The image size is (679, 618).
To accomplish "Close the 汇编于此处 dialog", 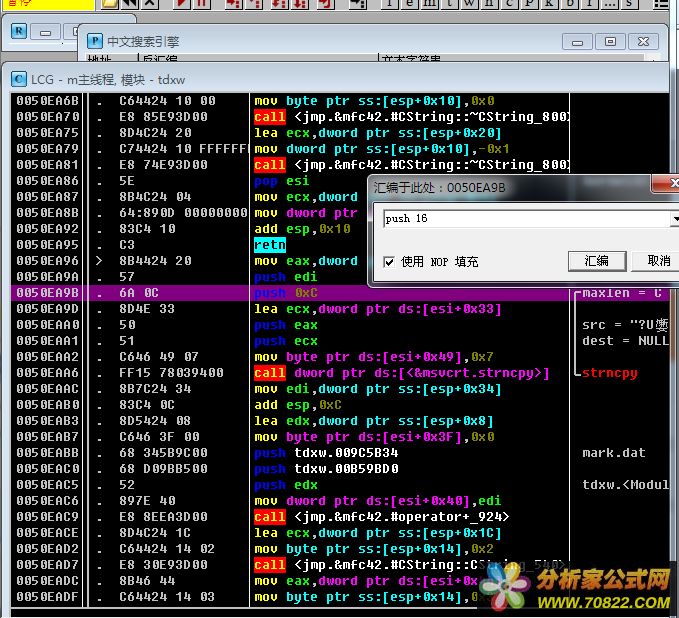I will tap(669, 183).
